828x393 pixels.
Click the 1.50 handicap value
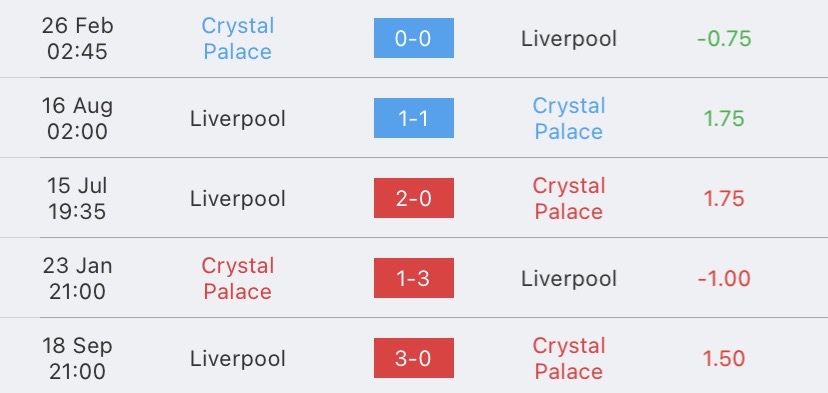coord(724,359)
